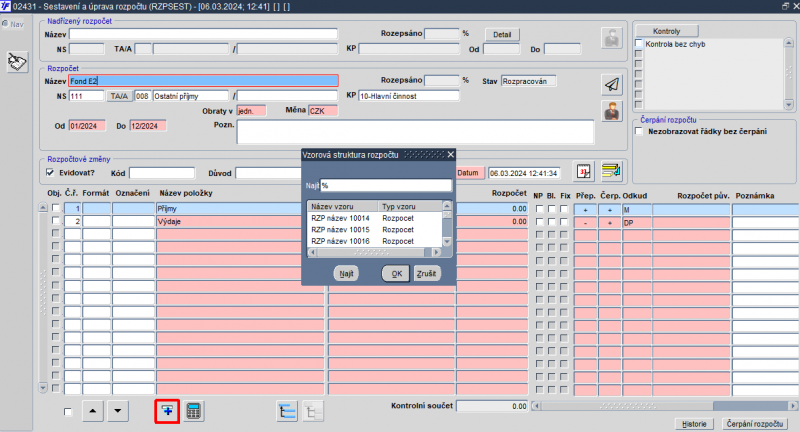Click the Od field showing 01/2024

pyautogui.click(x=87, y=125)
